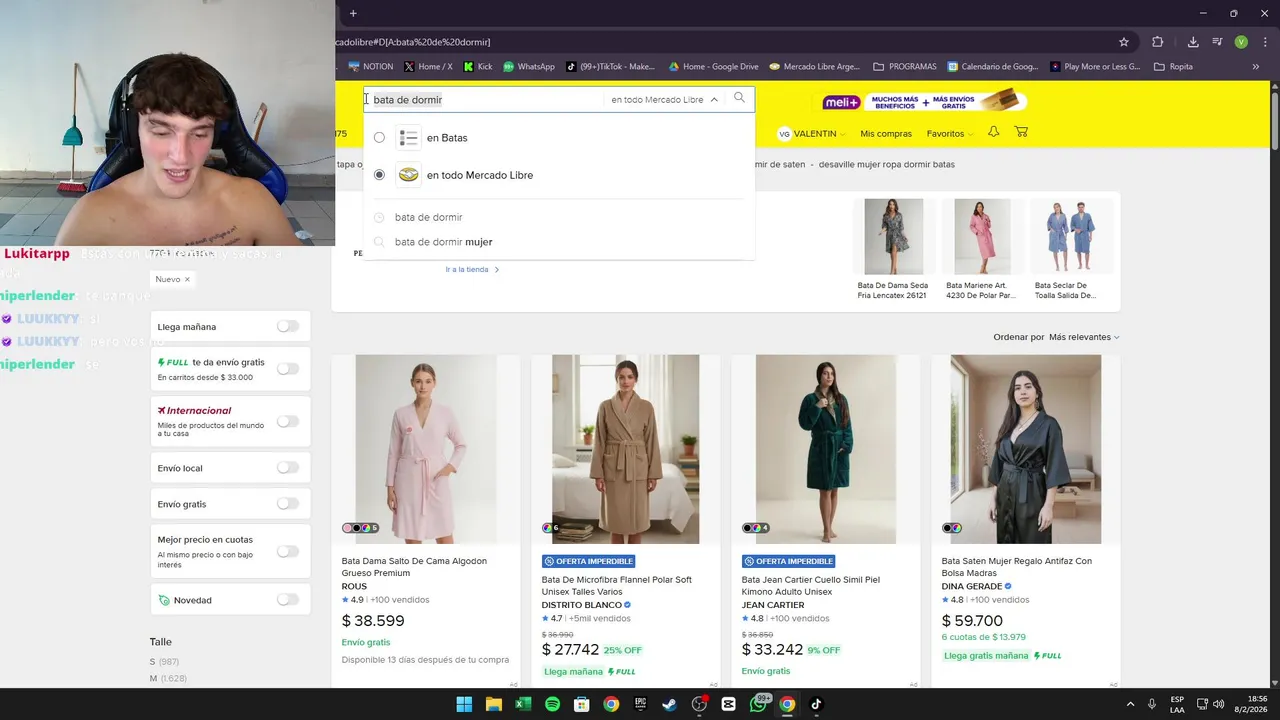Show more bookmarks via the overflow chevron
This screenshot has height=720, width=1280.
click(1255, 67)
